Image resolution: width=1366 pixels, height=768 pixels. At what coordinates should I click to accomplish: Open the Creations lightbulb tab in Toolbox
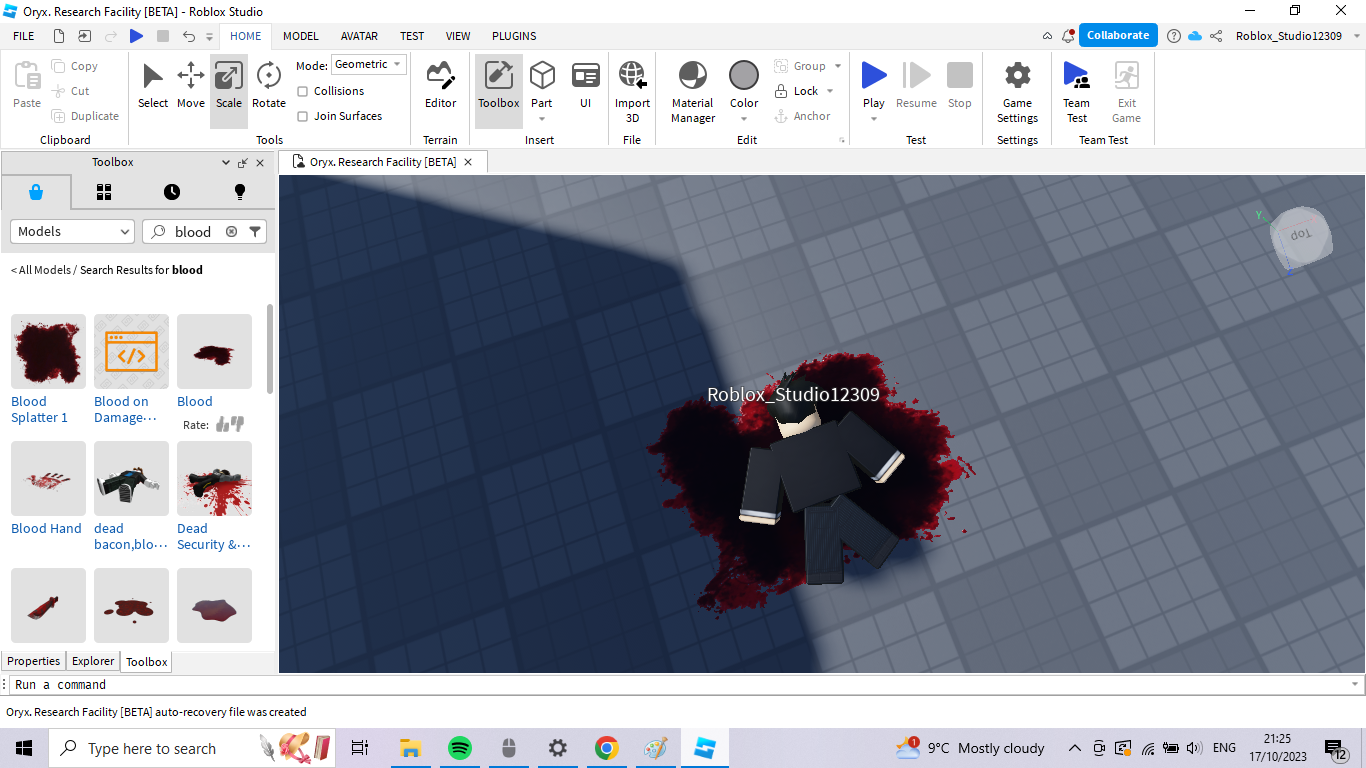point(240,192)
